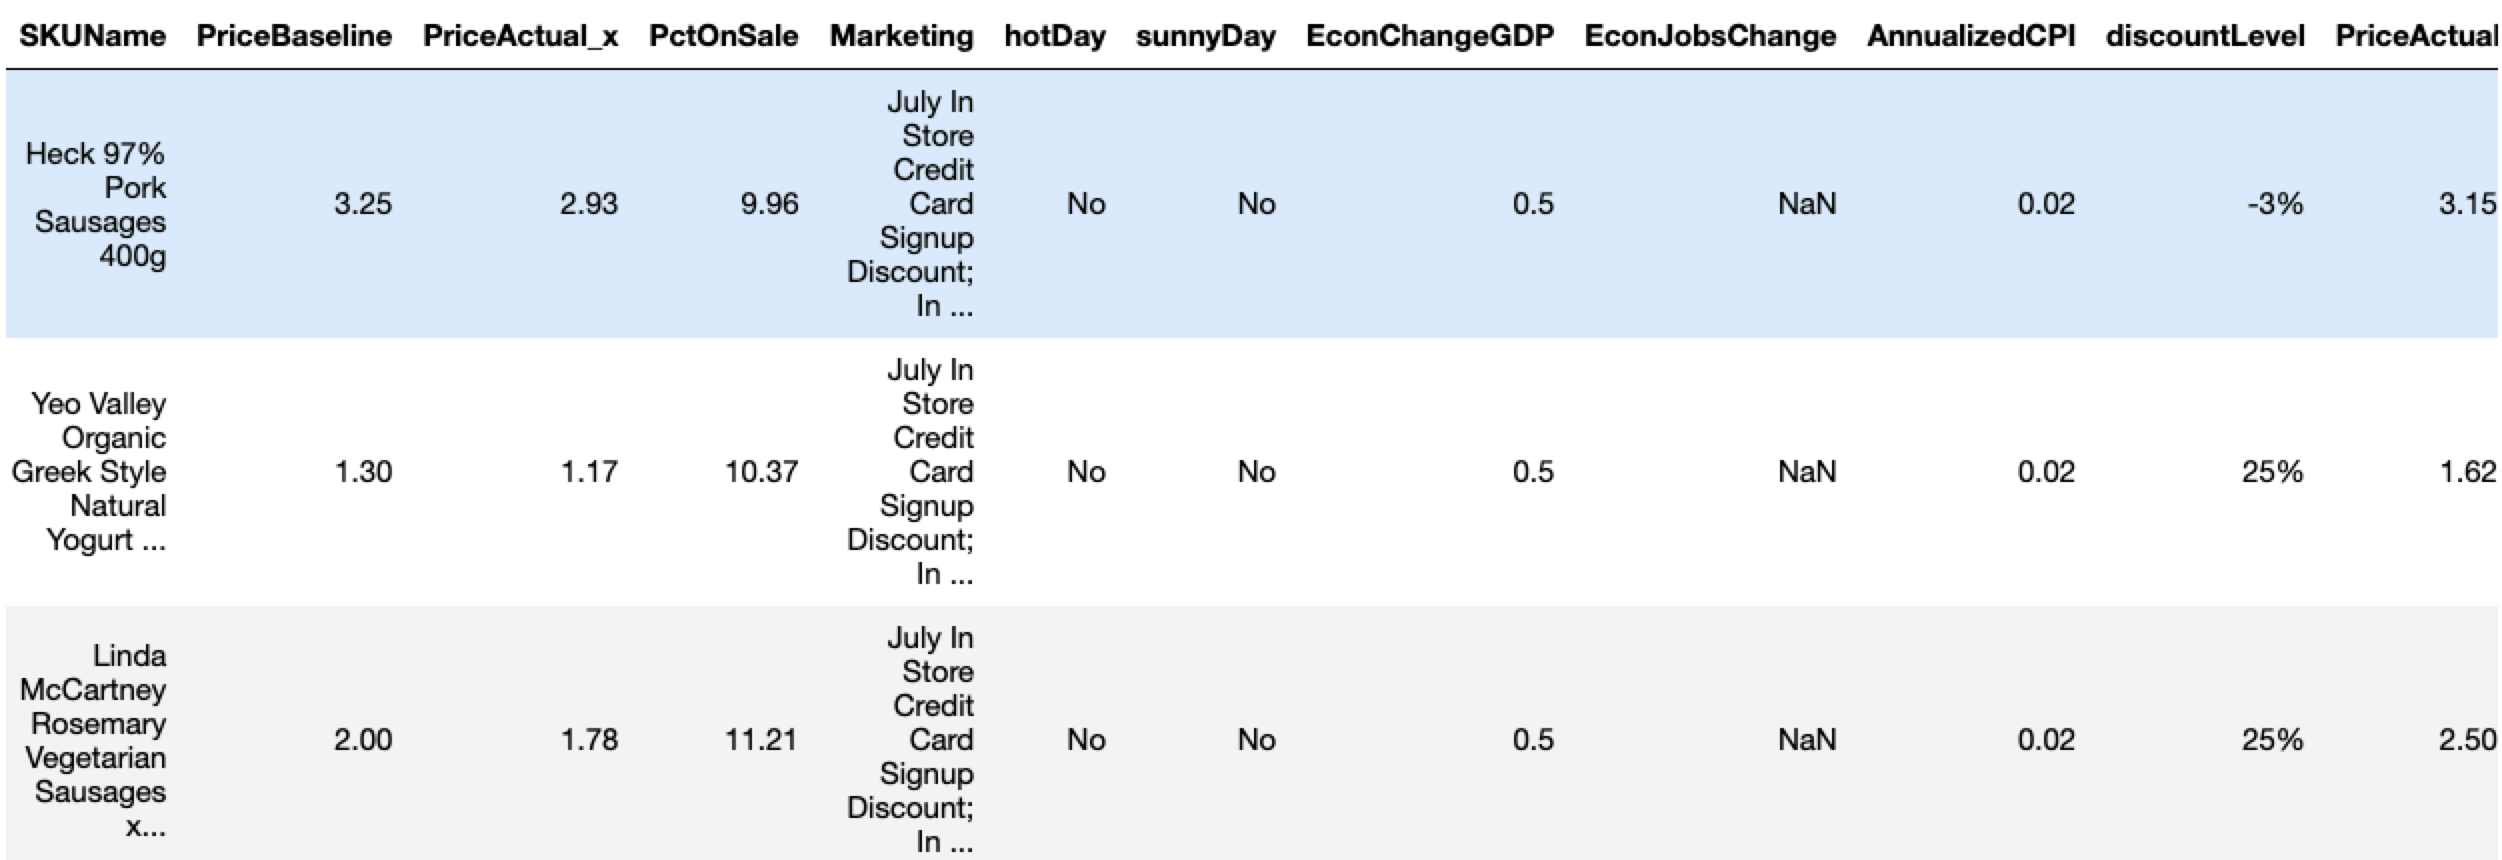Click the PctOnSale column header
The image size is (2502, 860).
point(723,36)
